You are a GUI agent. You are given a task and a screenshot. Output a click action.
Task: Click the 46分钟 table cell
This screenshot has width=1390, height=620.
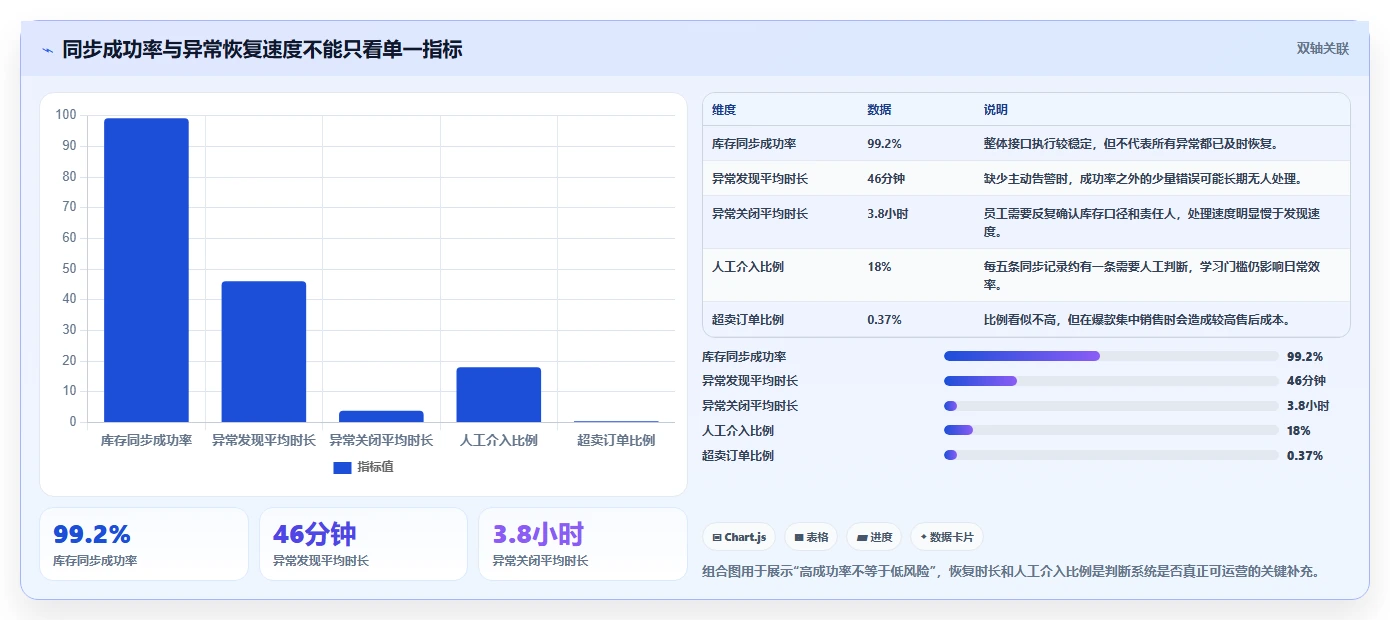pyautogui.click(x=886, y=179)
